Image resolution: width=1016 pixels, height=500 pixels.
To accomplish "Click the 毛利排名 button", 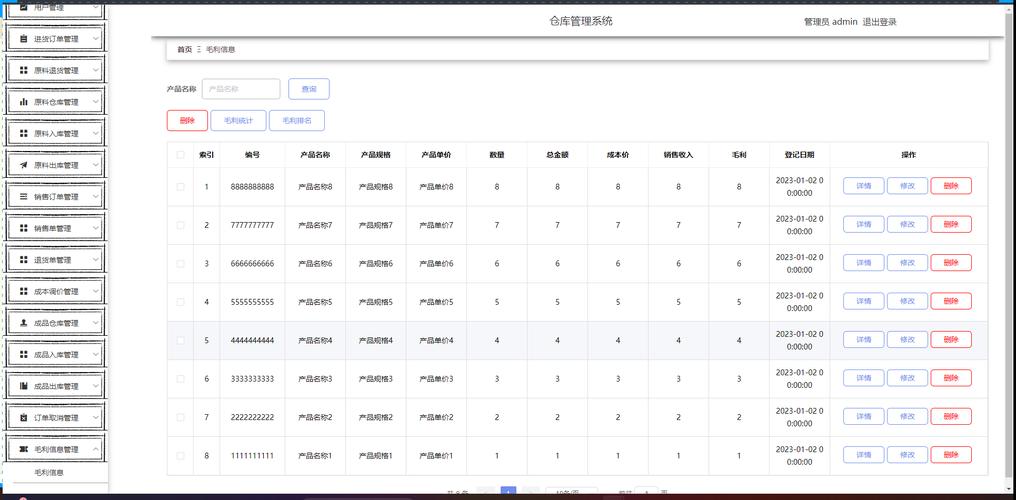I will click(297, 120).
